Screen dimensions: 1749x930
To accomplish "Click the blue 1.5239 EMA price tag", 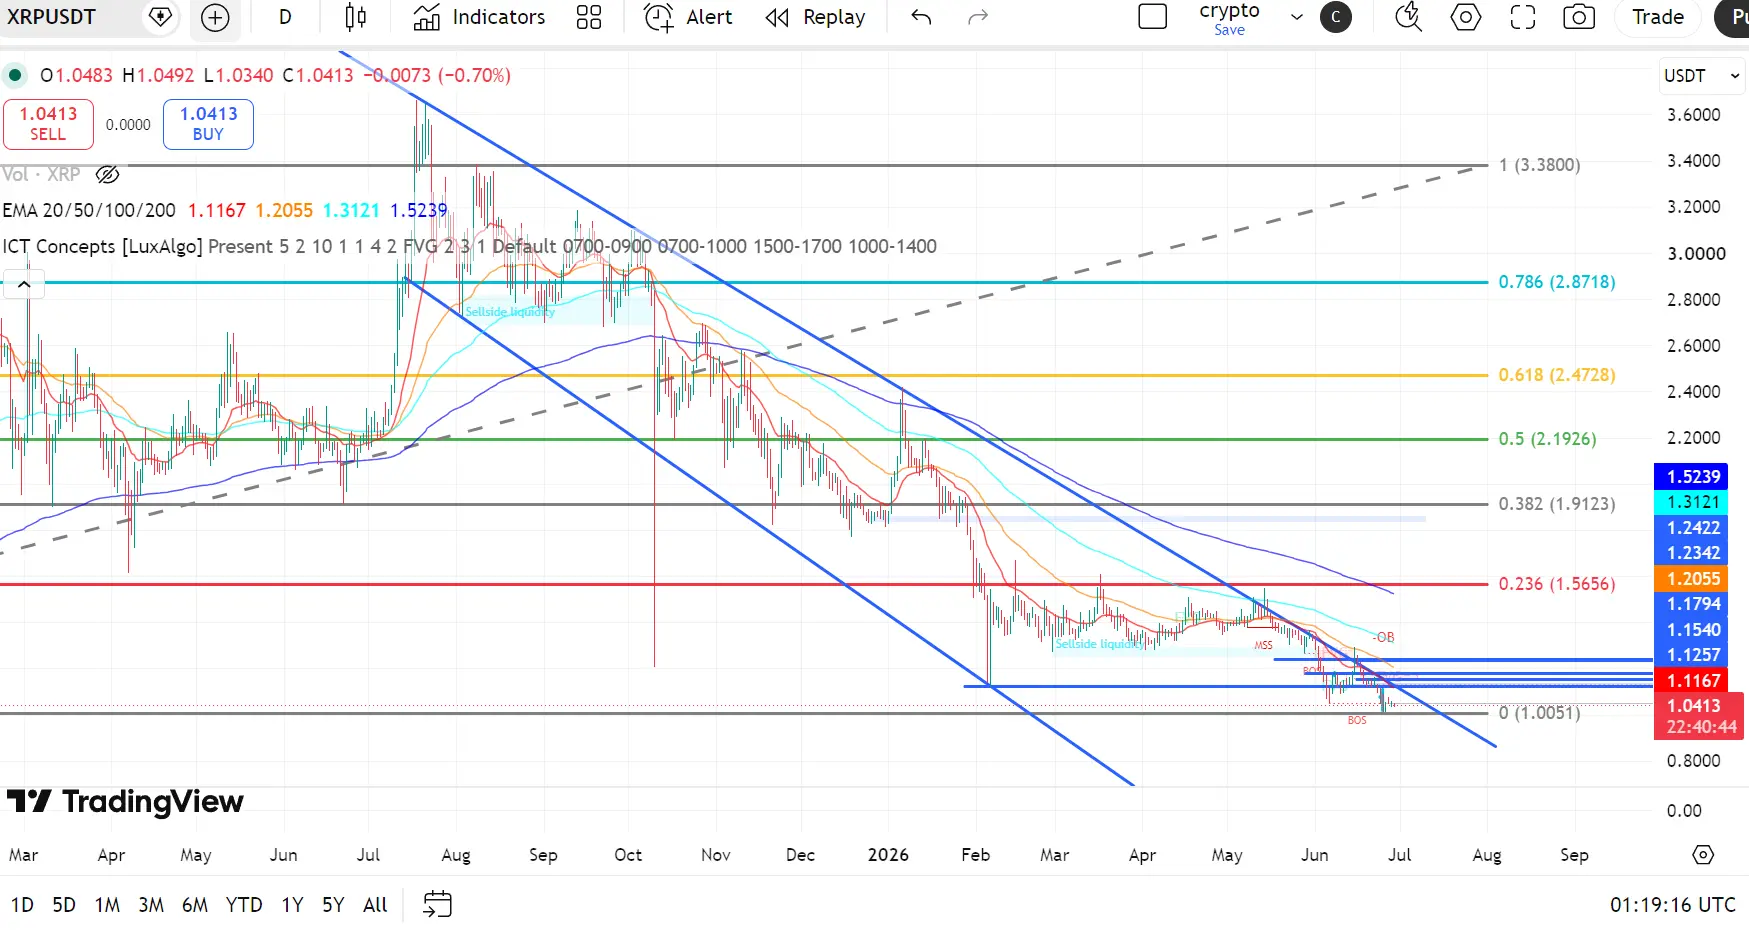I will 1690,477.
